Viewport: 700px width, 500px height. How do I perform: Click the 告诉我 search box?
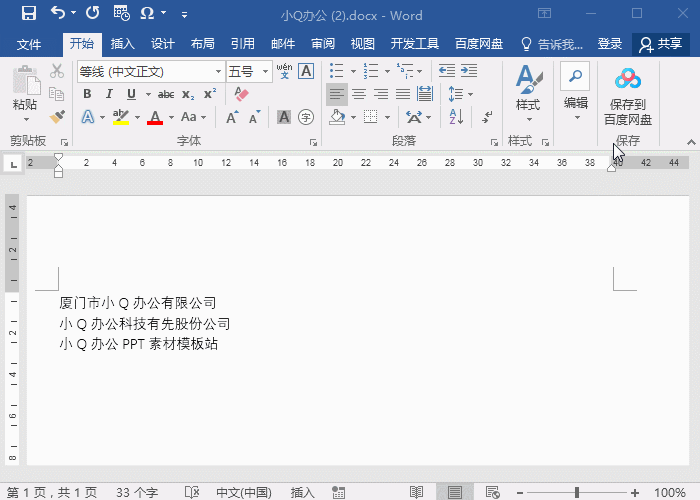pyautogui.click(x=552, y=44)
